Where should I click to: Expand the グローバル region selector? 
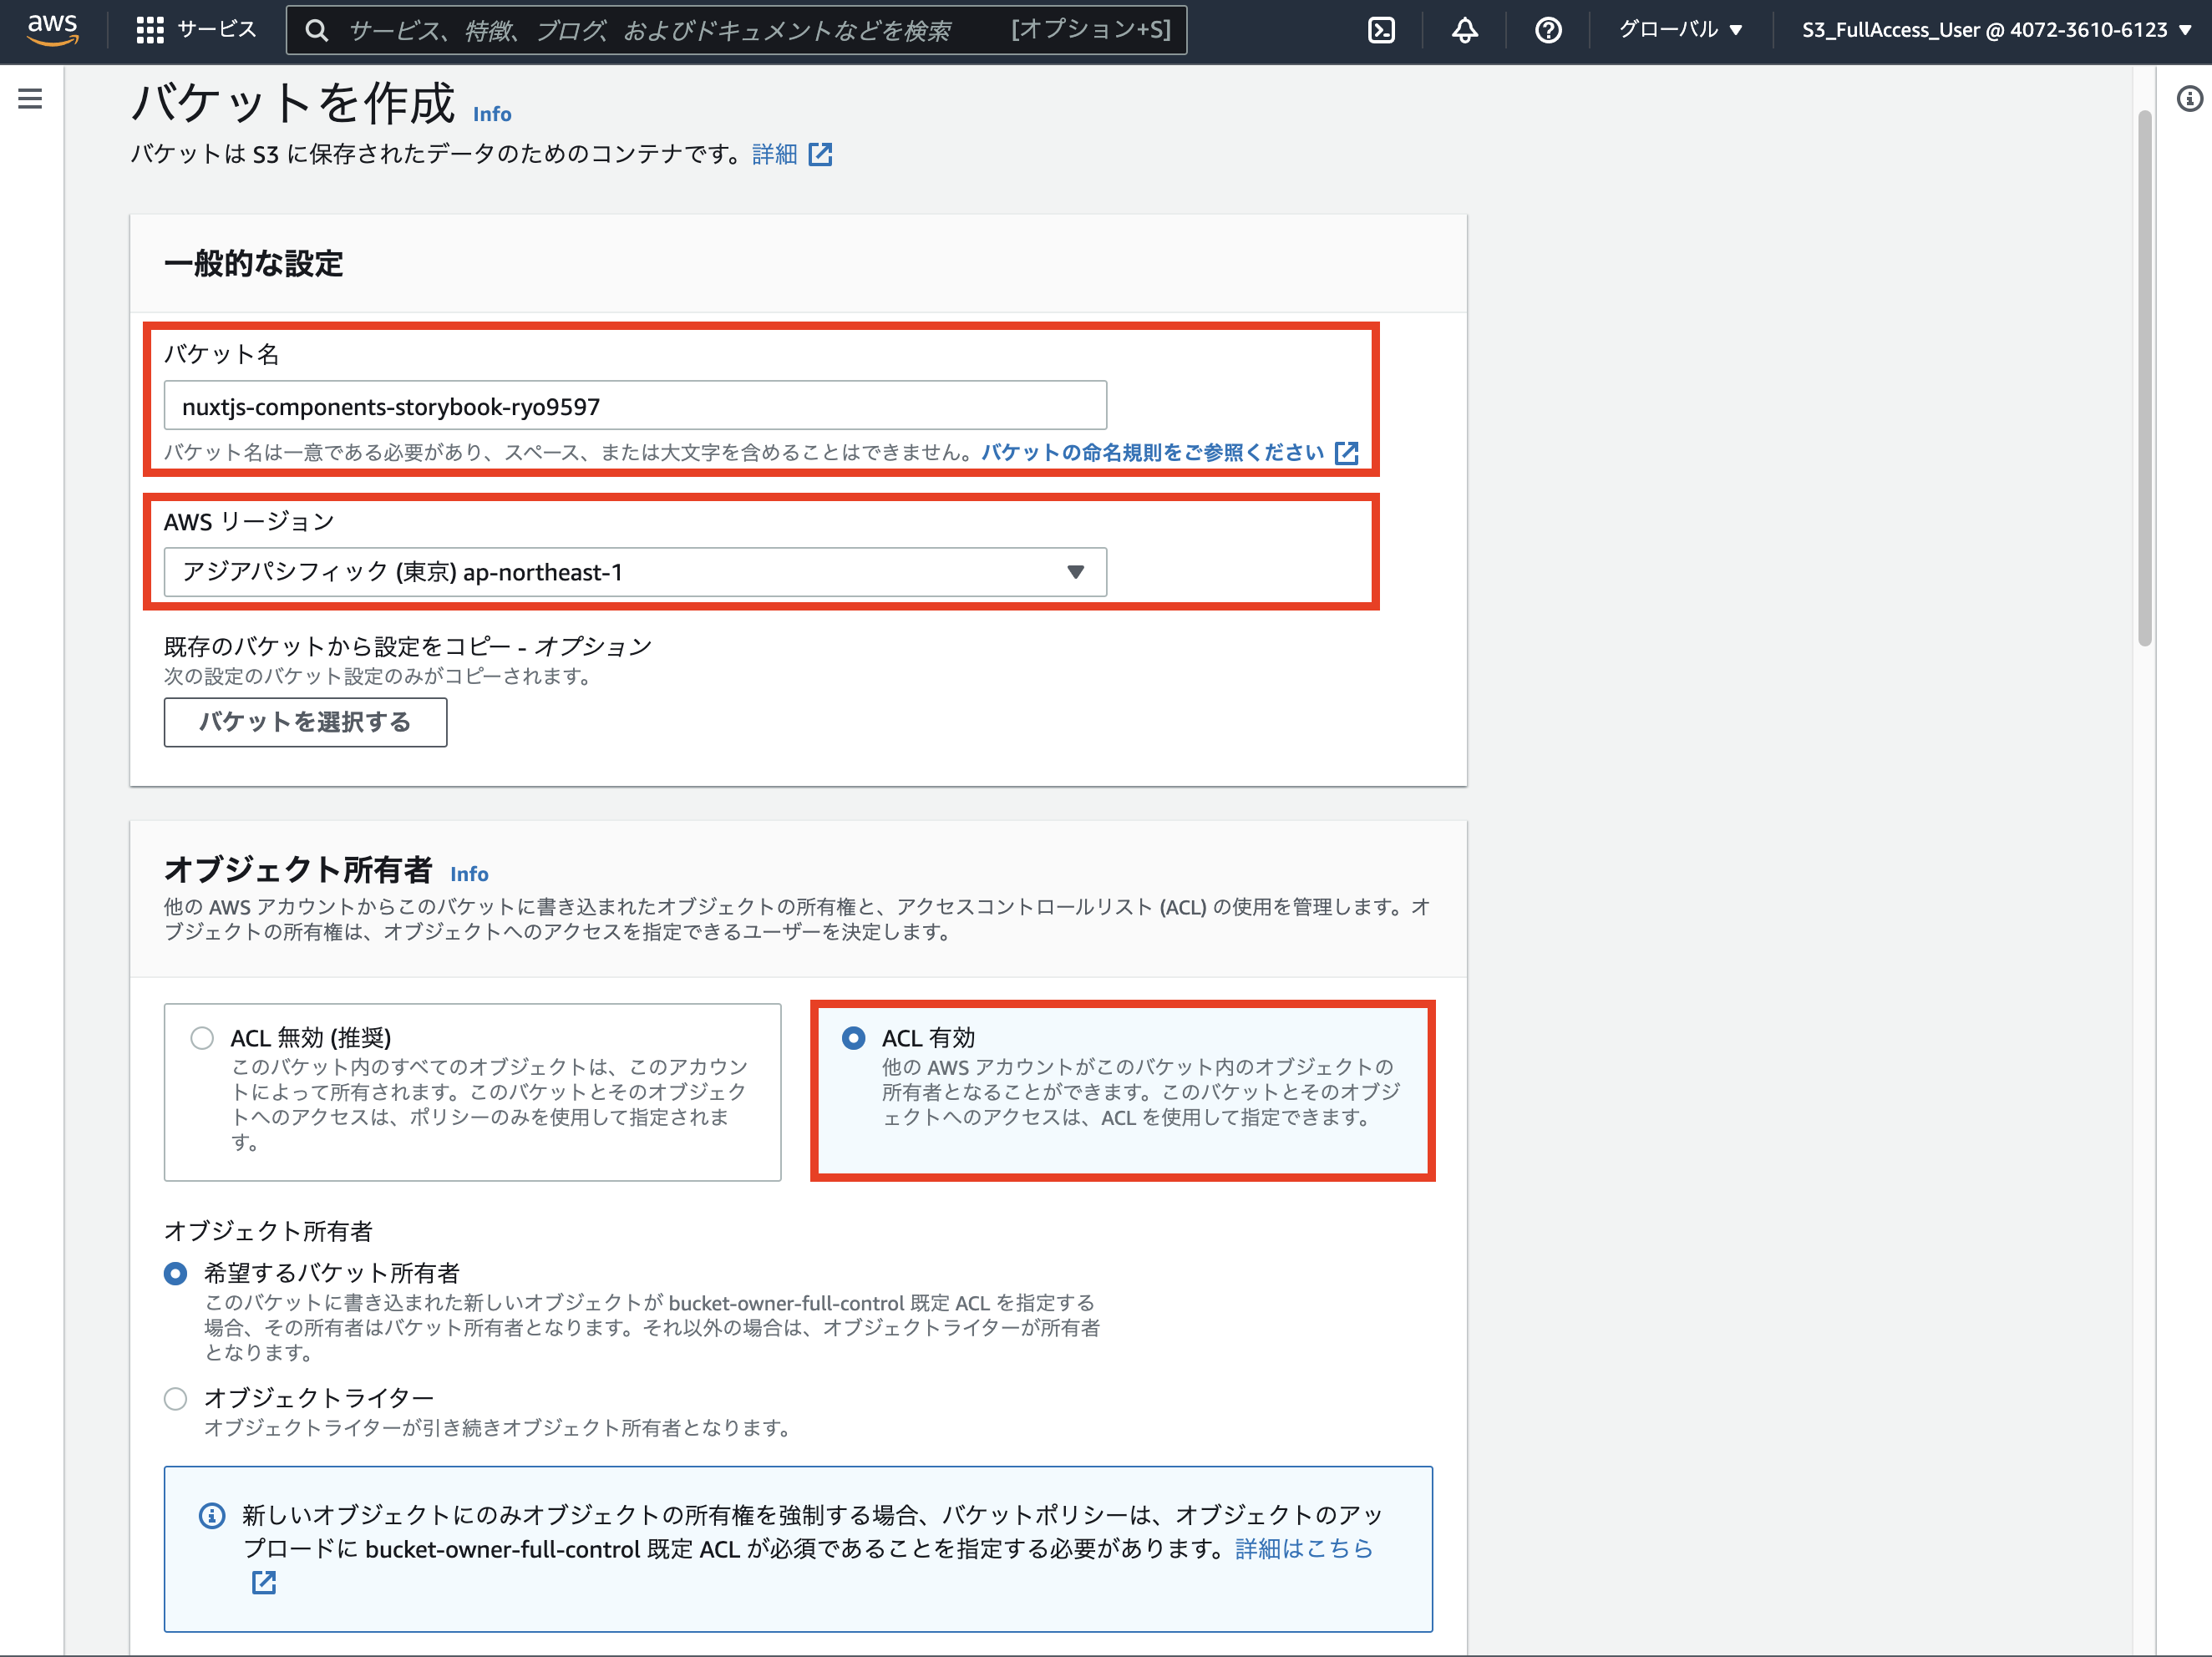click(x=1680, y=30)
